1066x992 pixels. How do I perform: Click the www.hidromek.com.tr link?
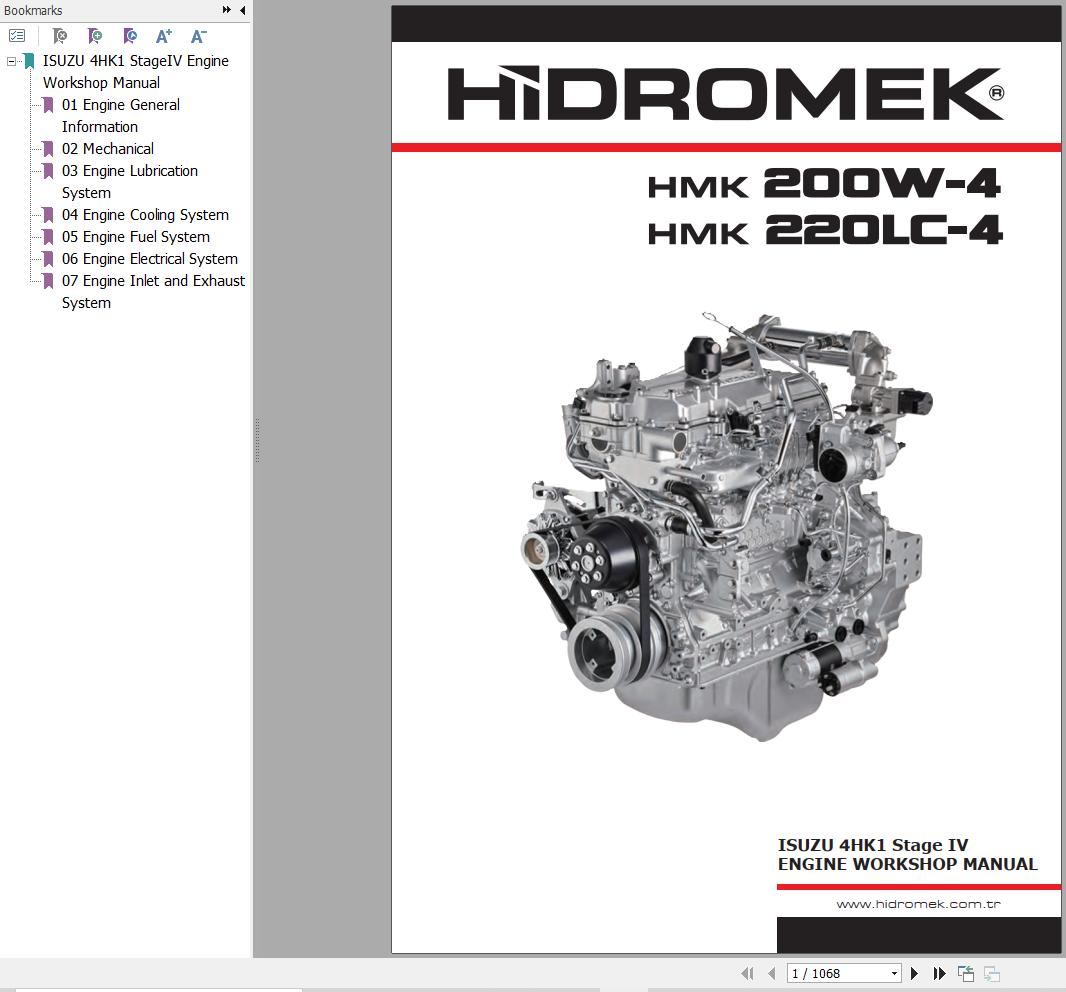918,904
